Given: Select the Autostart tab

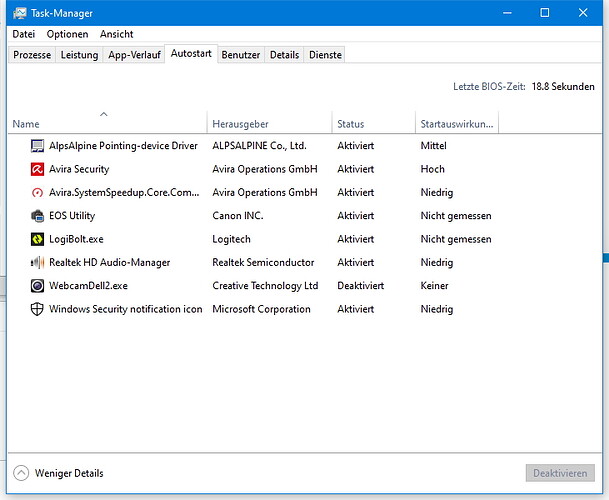Looking at the screenshot, I should 191,54.
